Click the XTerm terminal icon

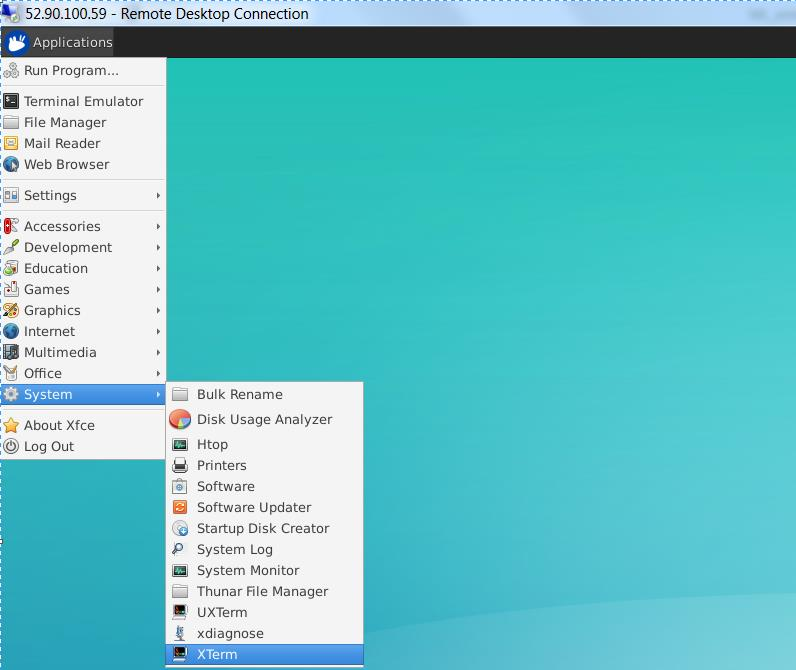[x=180, y=654]
